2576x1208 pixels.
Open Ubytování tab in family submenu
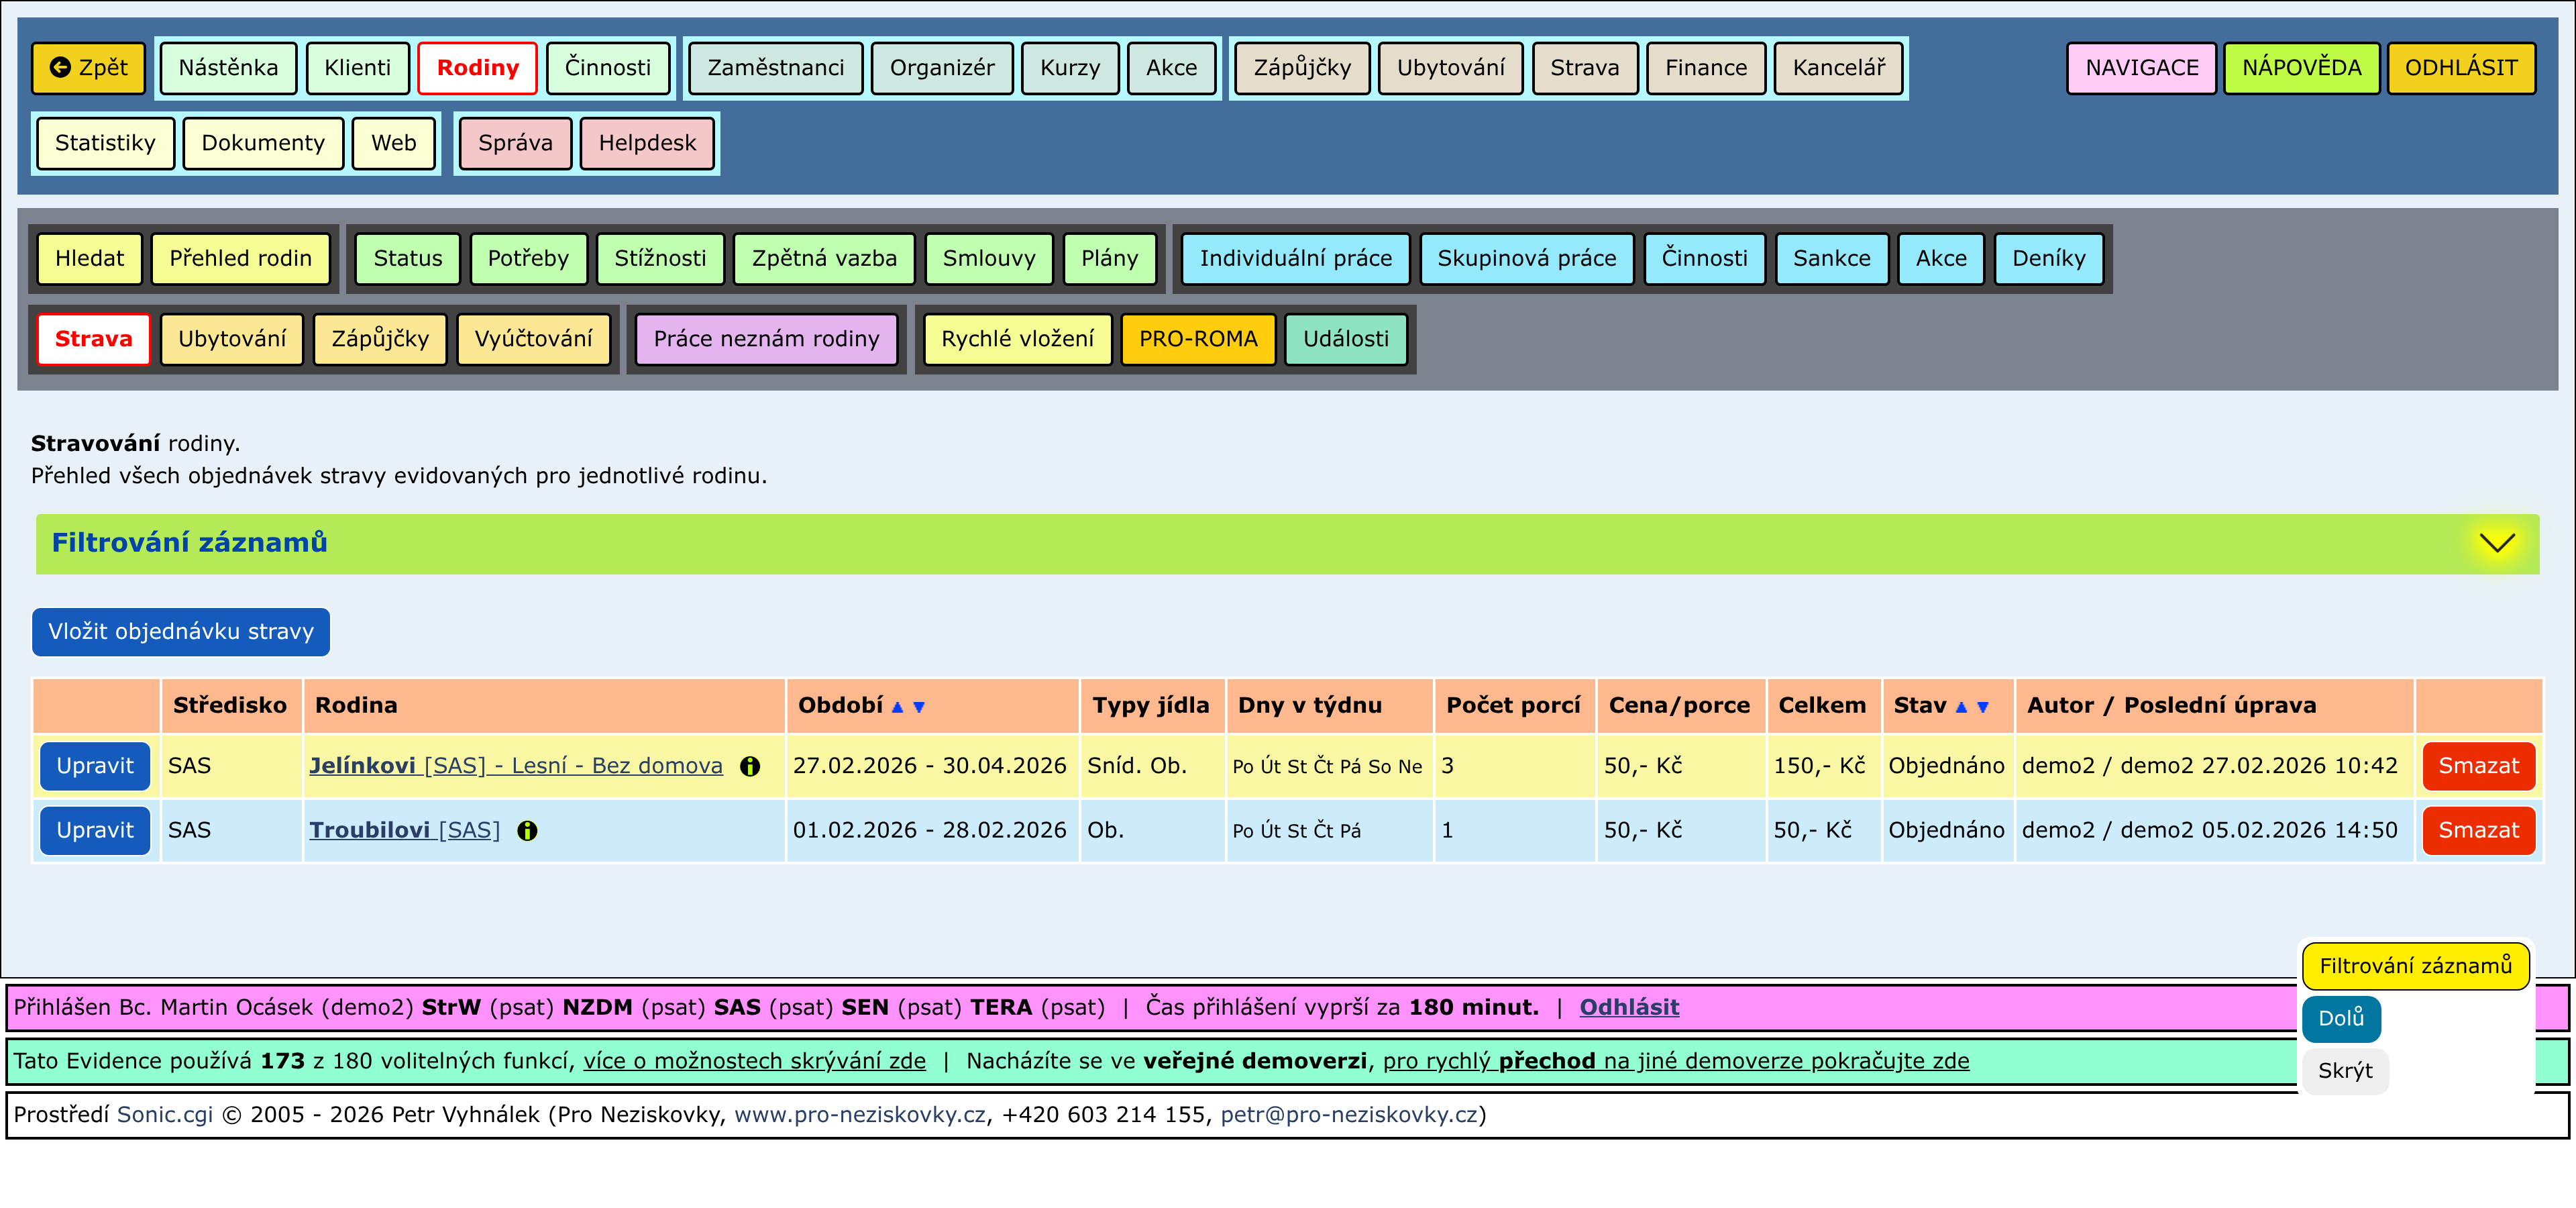pos(232,339)
